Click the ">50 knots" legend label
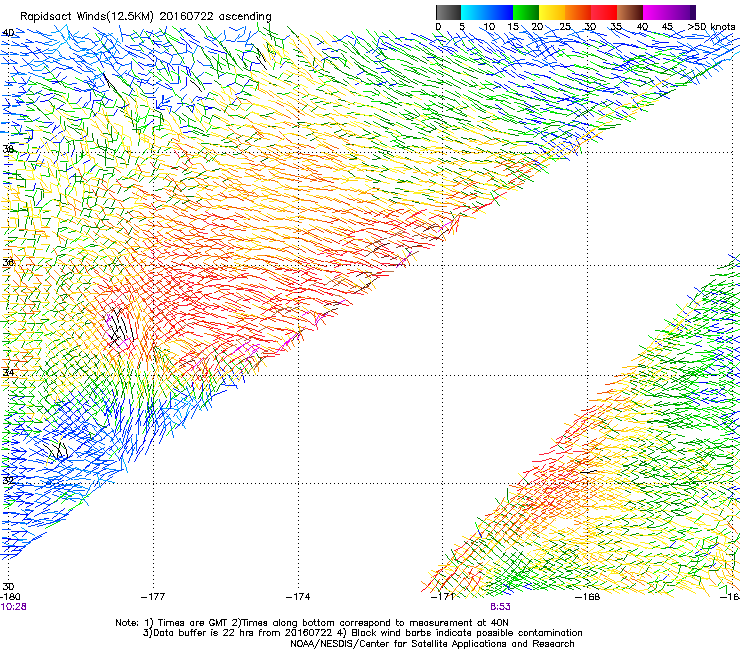Image resolution: width=740 pixels, height=650 pixels. (711, 27)
